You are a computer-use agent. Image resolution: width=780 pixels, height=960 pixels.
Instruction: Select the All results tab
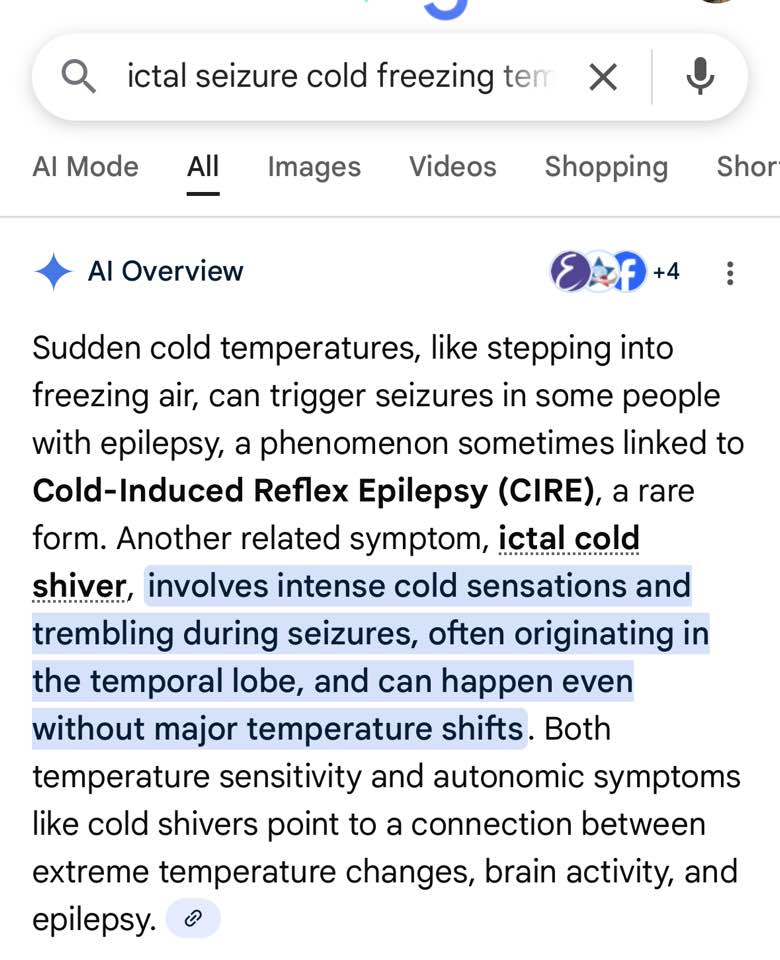click(x=203, y=167)
